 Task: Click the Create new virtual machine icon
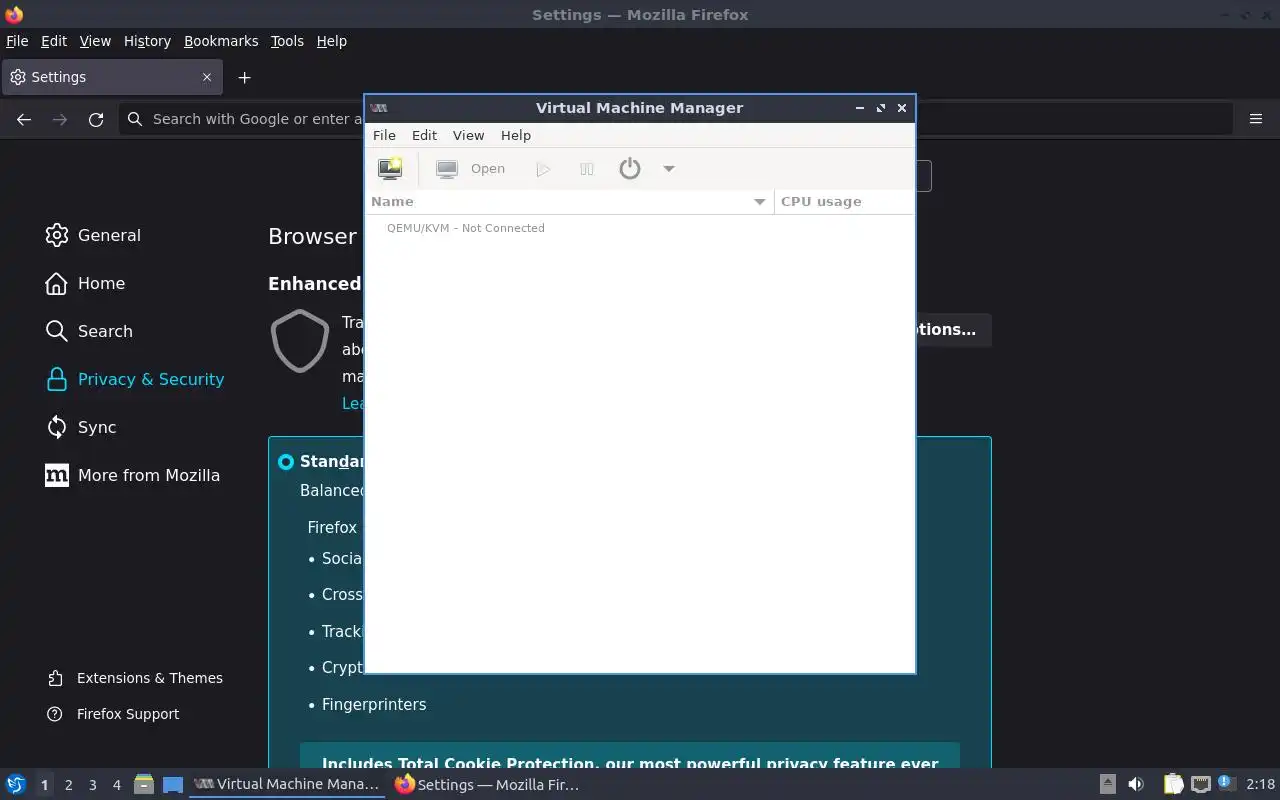pyautogui.click(x=390, y=169)
